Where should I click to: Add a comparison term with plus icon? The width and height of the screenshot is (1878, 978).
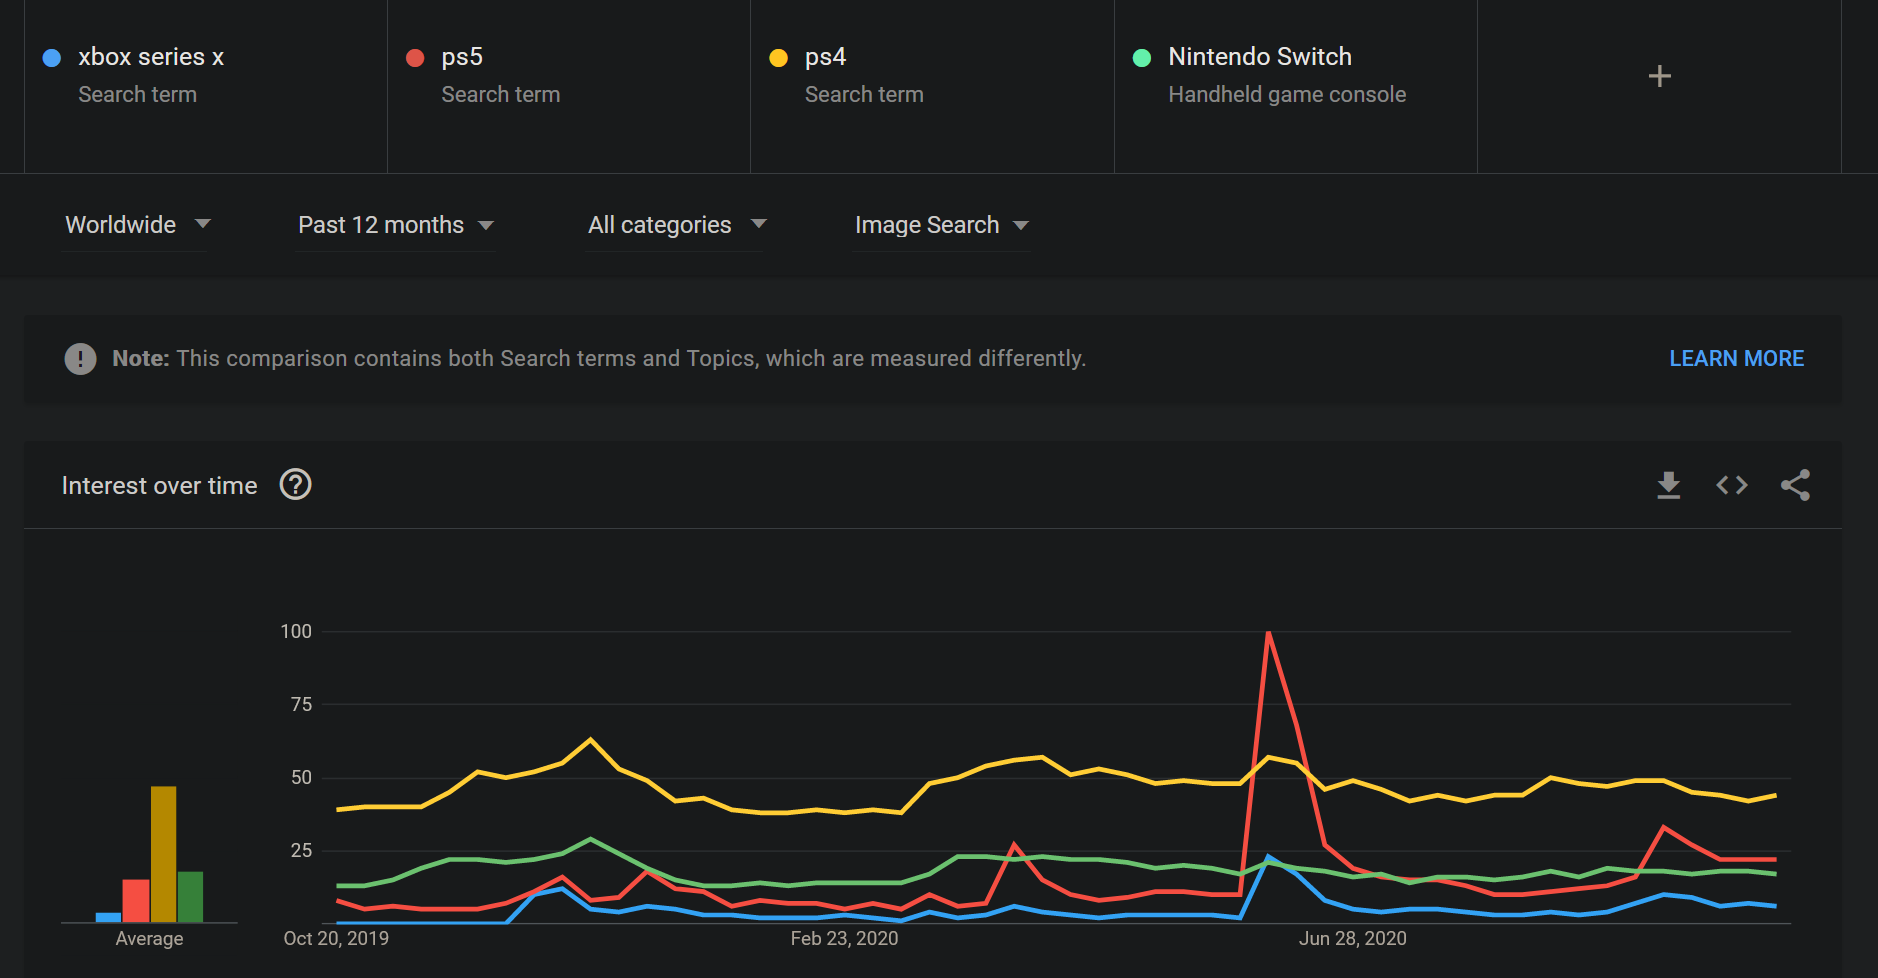[x=1659, y=76]
